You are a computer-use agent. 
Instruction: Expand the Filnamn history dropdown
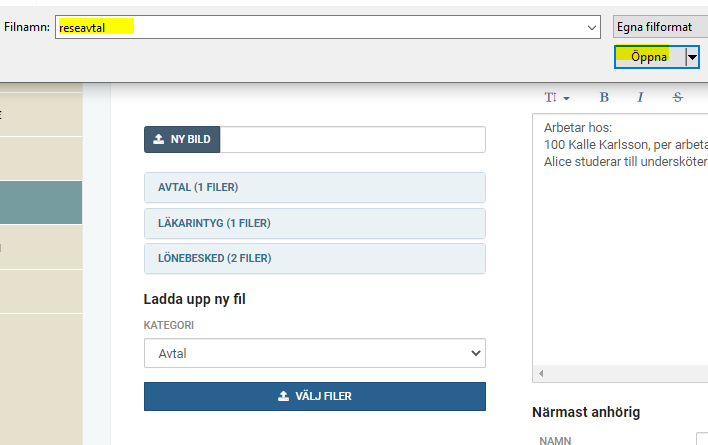[592, 28]
